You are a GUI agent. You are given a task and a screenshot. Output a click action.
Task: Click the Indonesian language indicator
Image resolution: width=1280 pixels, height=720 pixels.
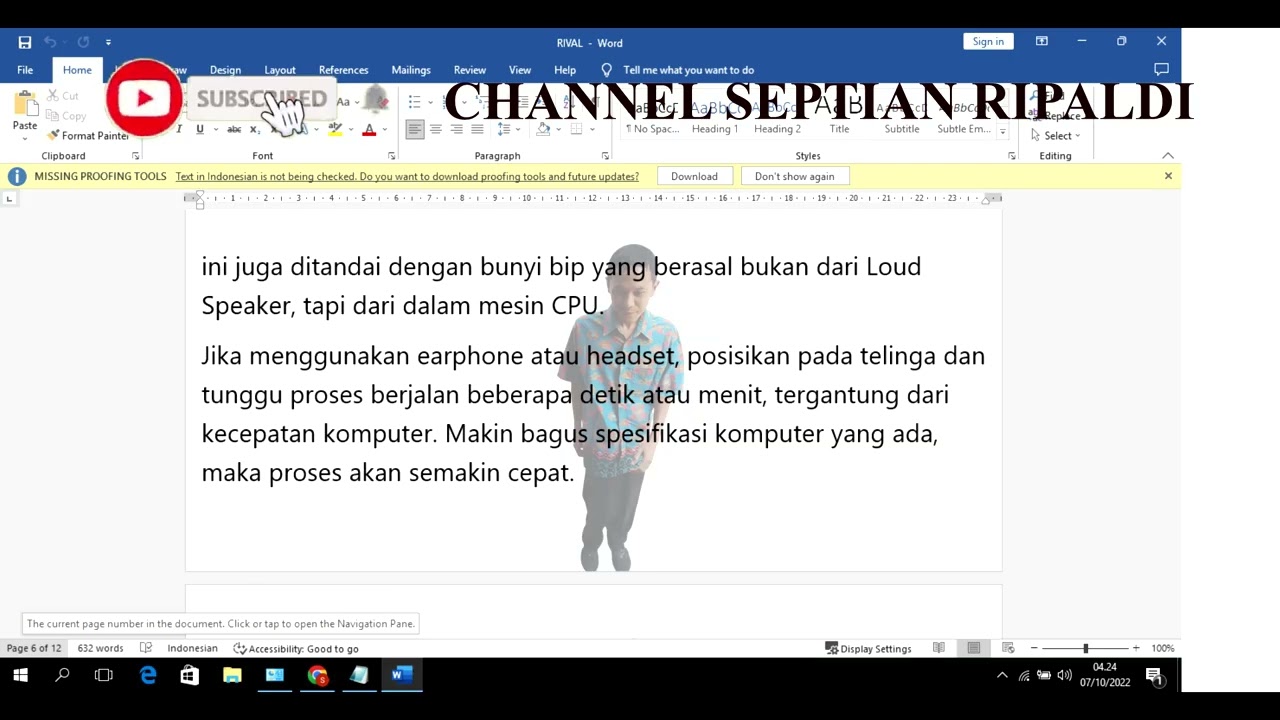(192, 648)
